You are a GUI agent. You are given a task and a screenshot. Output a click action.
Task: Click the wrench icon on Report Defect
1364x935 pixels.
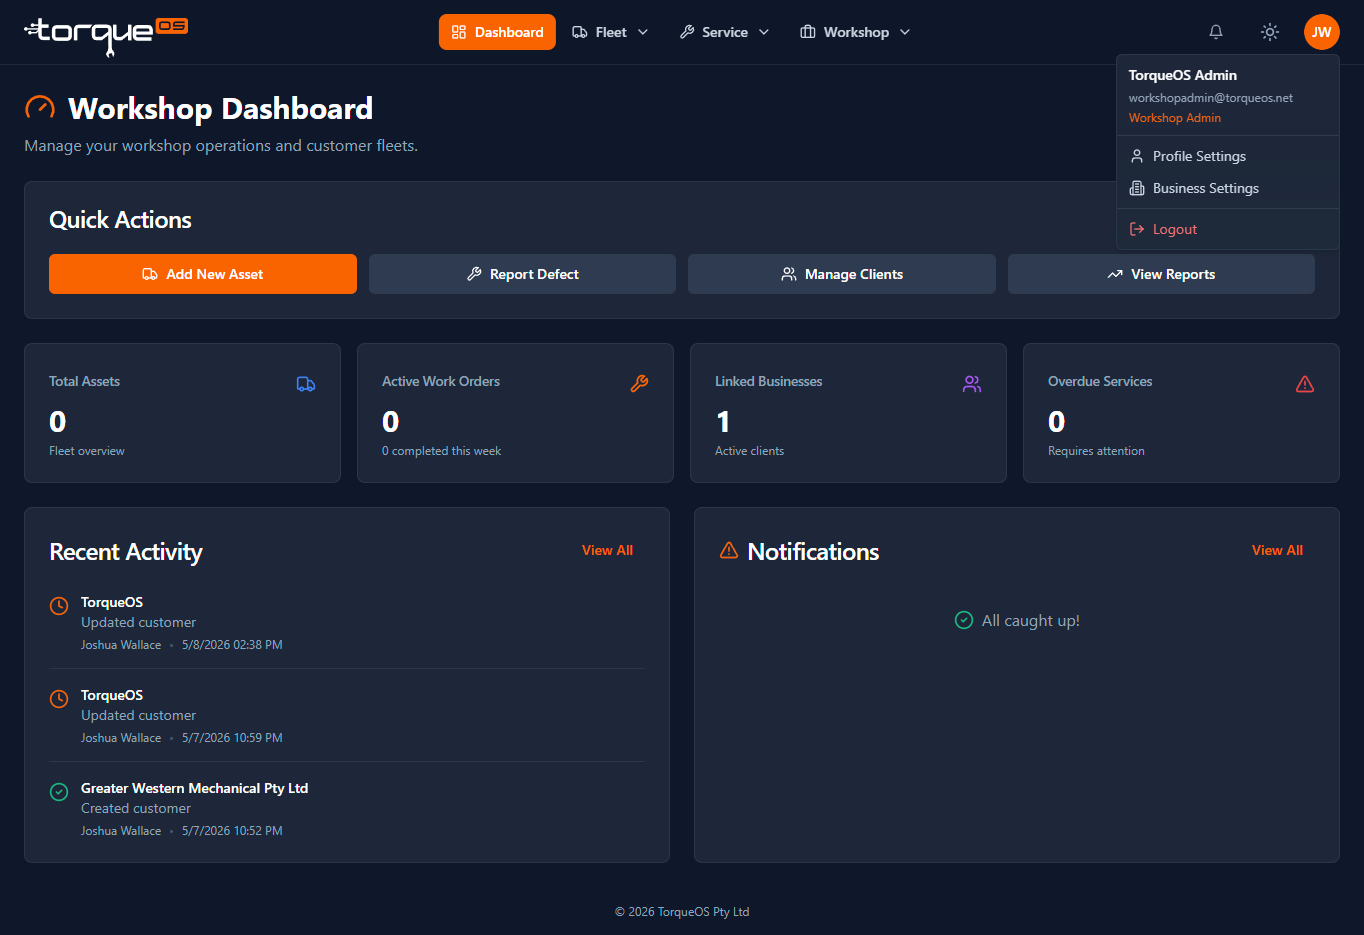474,274
